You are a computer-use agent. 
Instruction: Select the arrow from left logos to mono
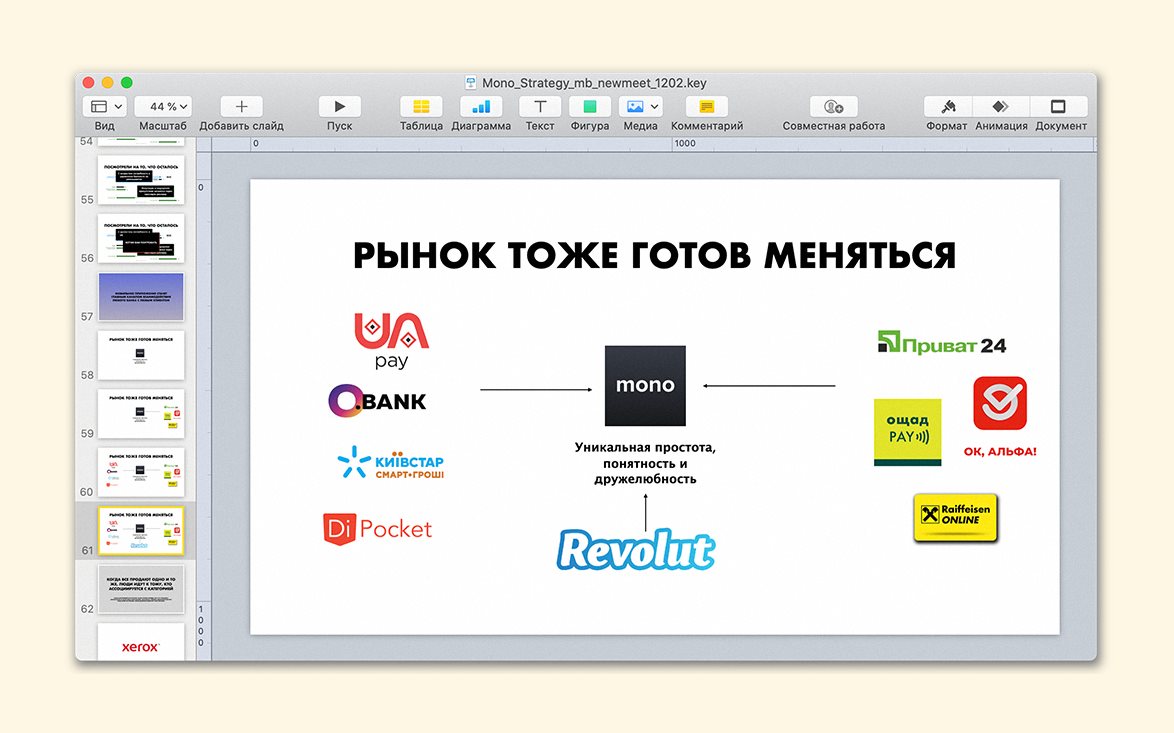pos(536,389)
